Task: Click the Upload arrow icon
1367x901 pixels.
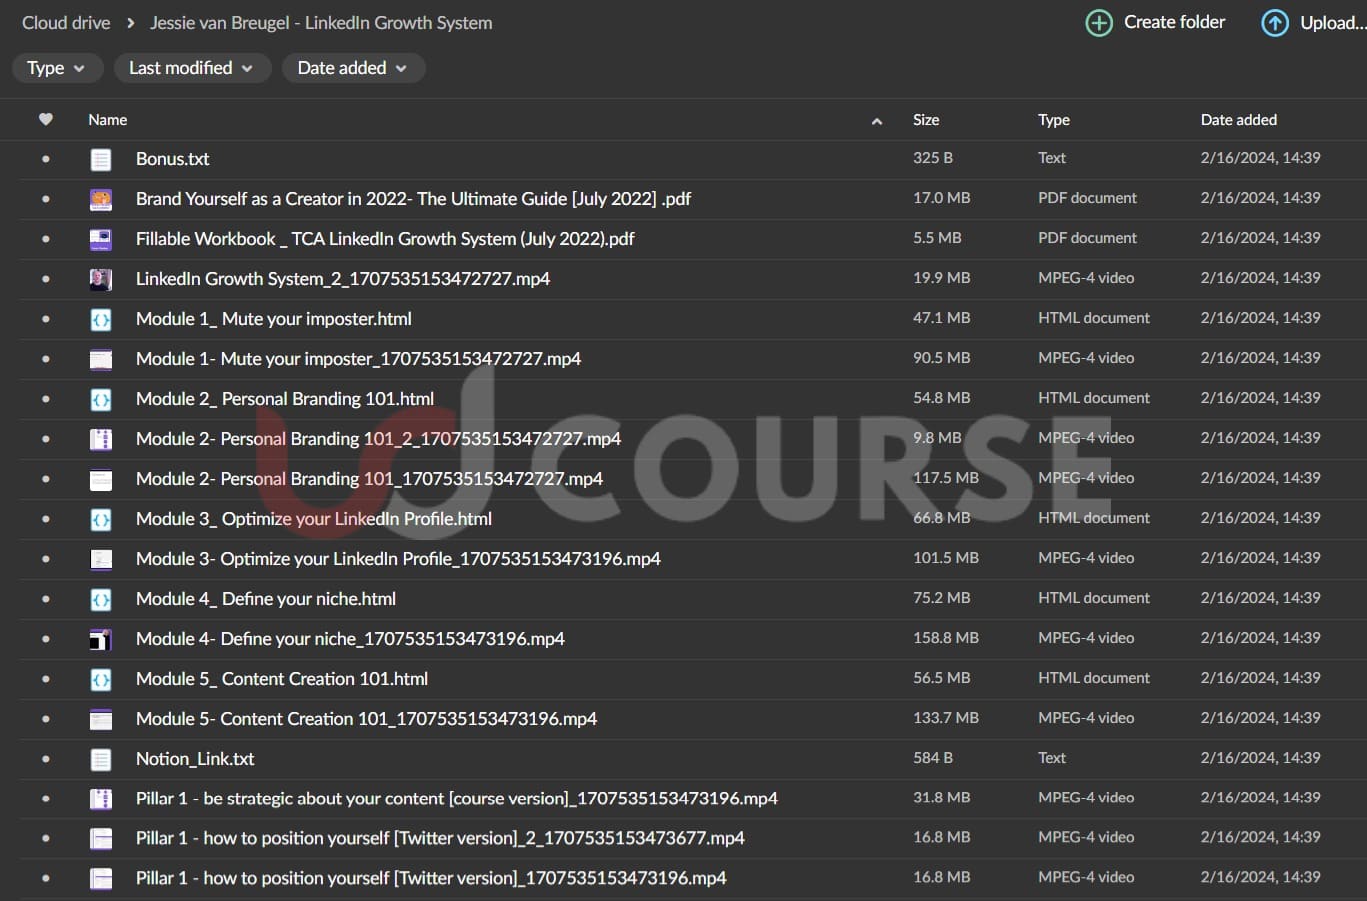Action: 1275,23
